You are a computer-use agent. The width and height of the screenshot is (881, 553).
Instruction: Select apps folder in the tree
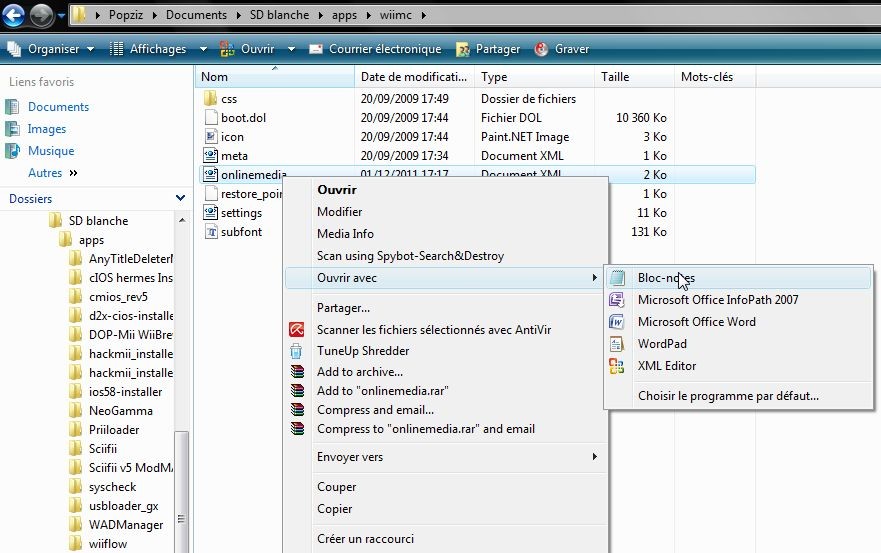[x=92, y=240]
